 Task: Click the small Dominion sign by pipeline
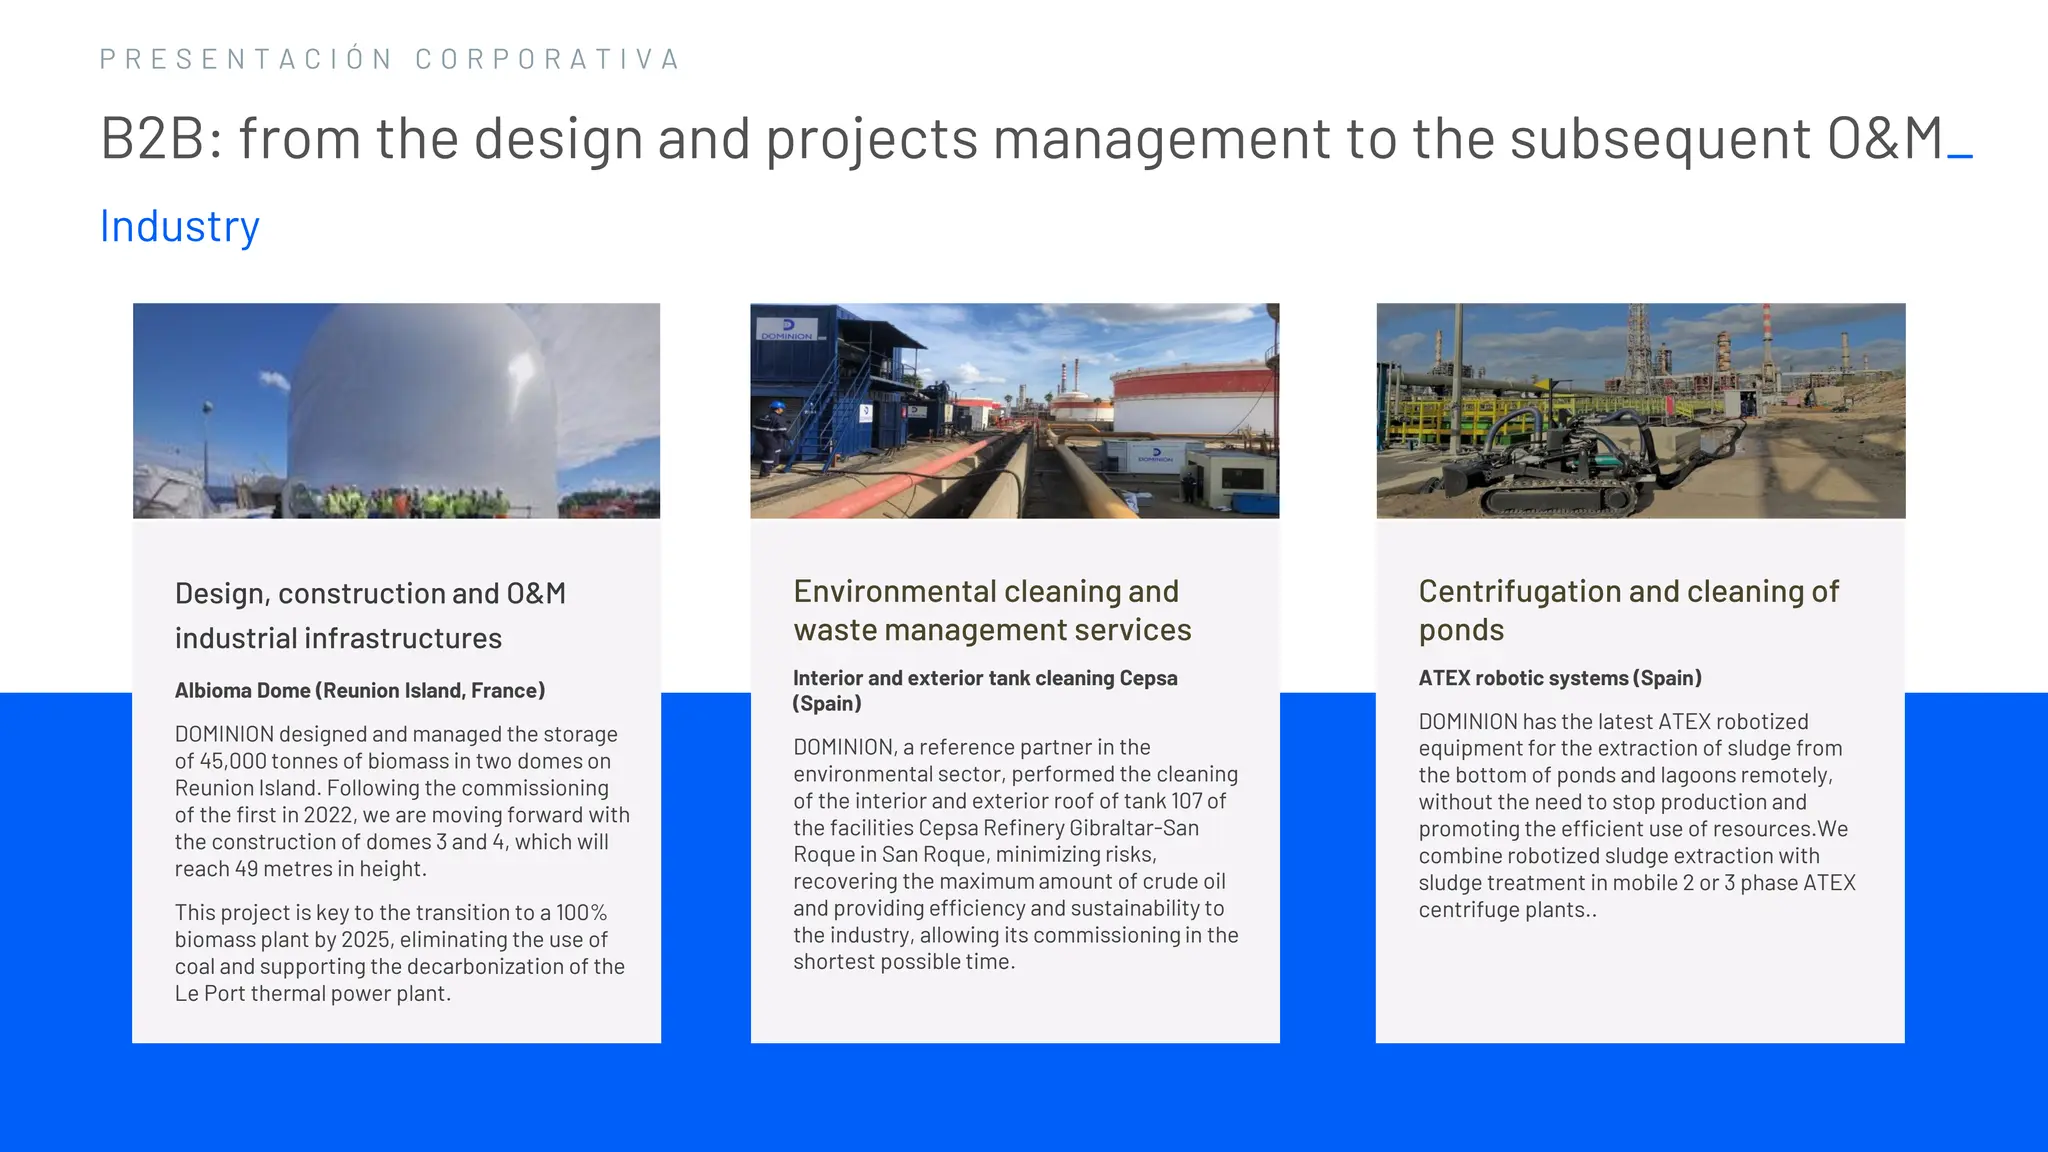pos(1155,455)
